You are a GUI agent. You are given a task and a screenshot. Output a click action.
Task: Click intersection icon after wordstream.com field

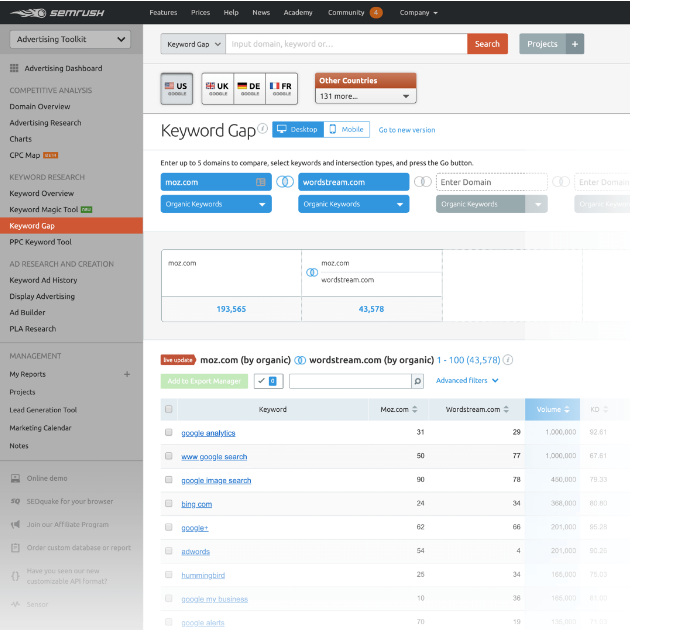[422, 182]
